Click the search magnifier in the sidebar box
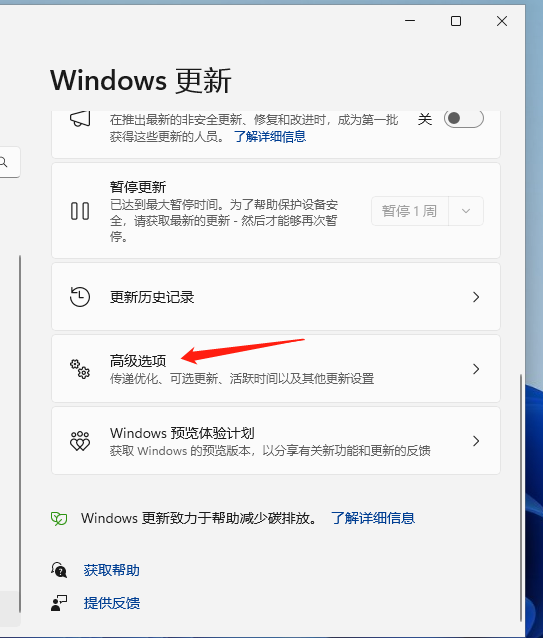 (x=4, y=162)
